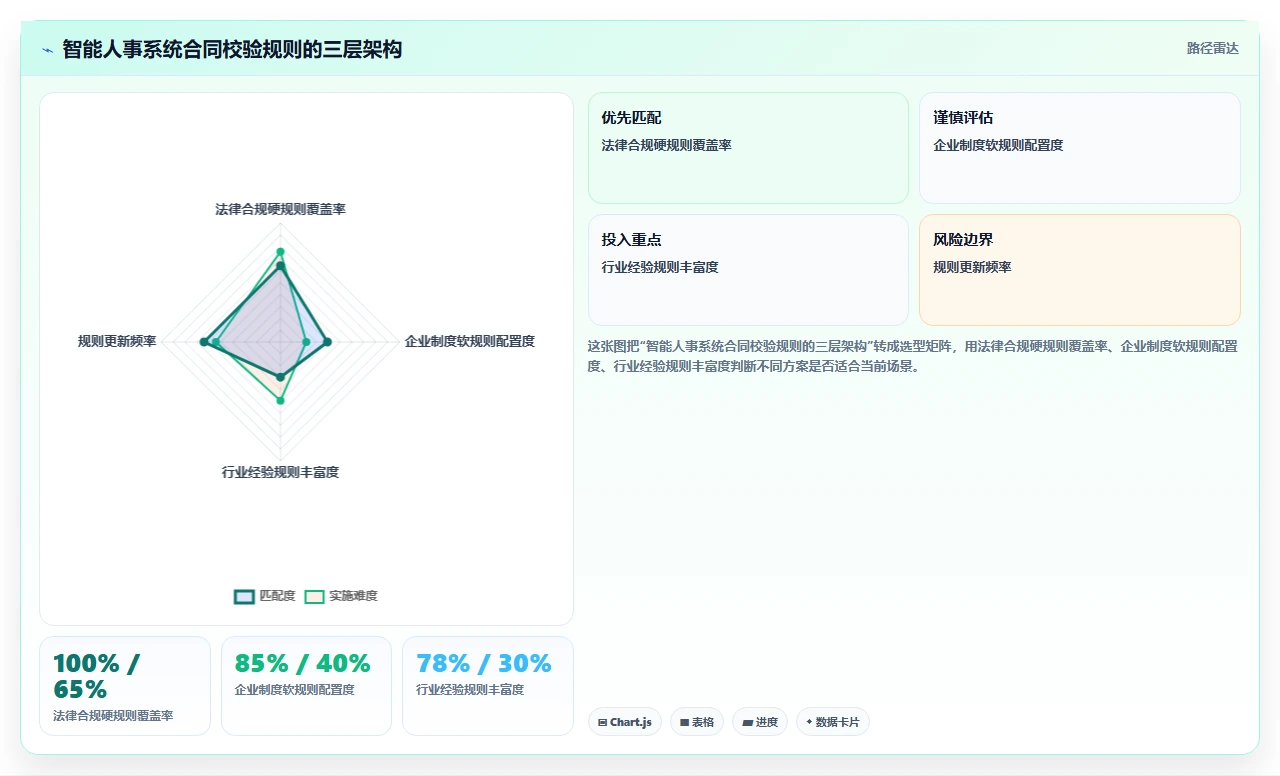
Task: Click the 实施难度 legend label
Action: pos(353,596)
